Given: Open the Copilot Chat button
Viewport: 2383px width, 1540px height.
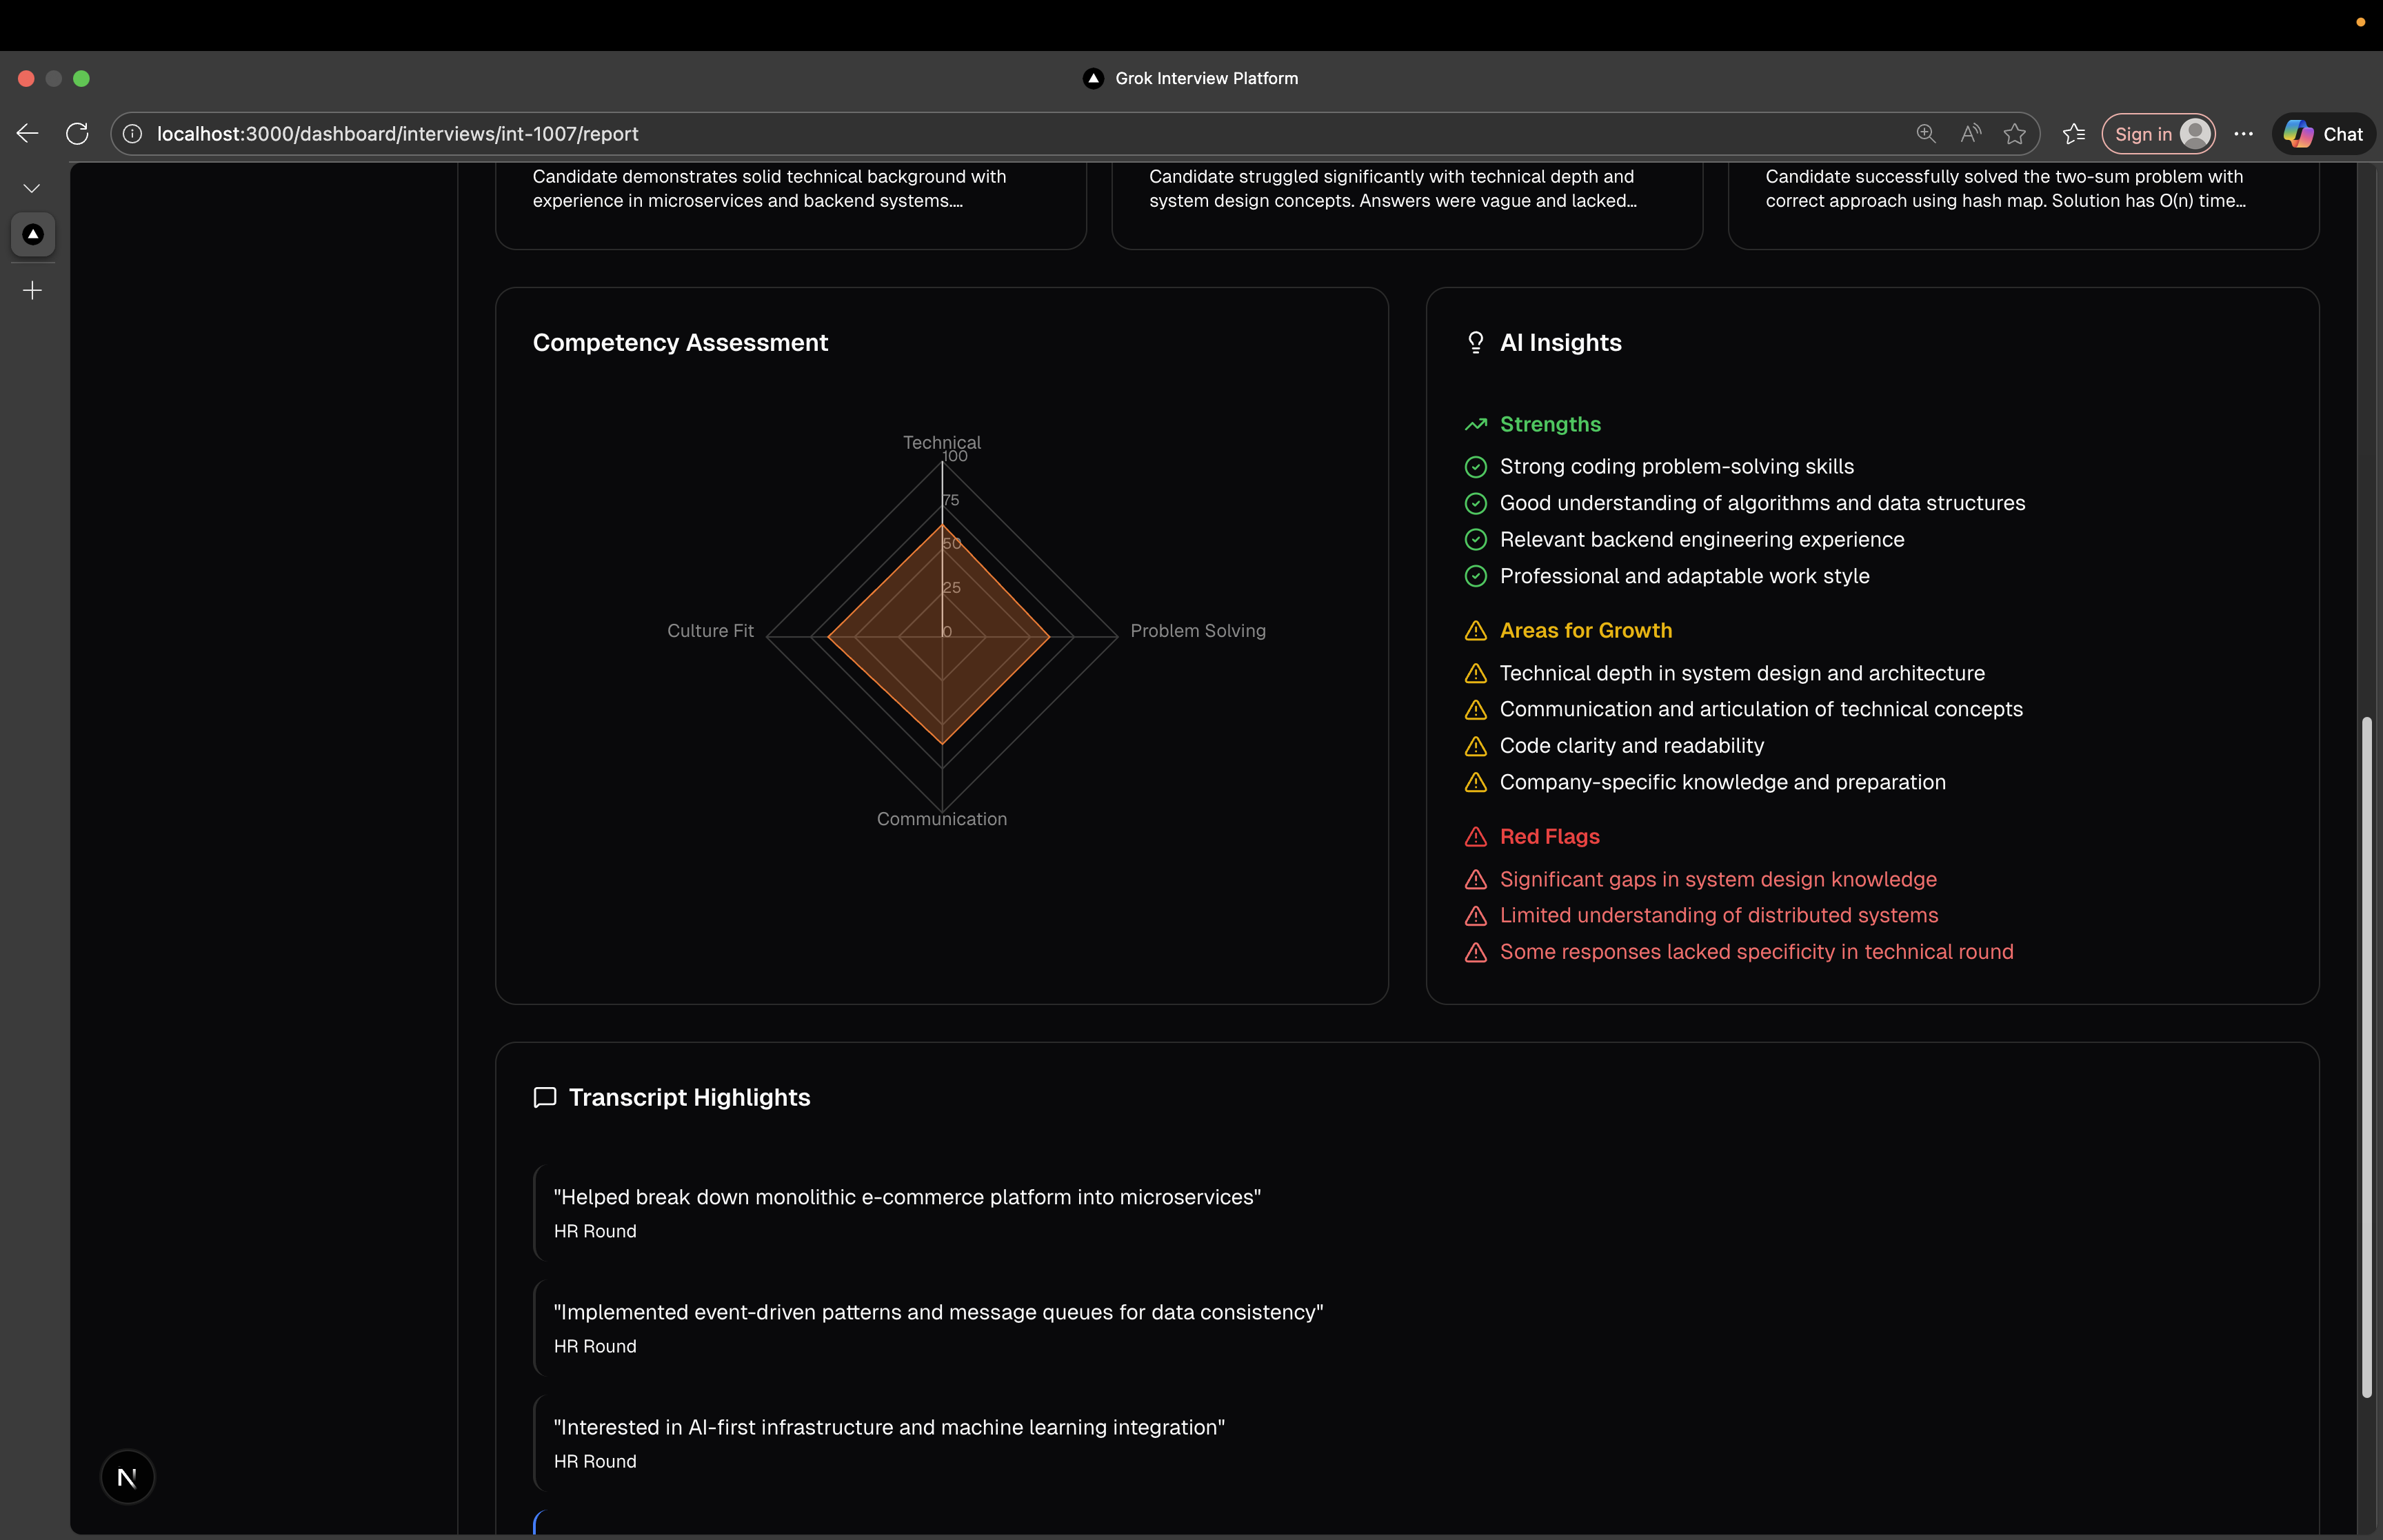Looking at the screenshot, I should [x=2323, y=134].
